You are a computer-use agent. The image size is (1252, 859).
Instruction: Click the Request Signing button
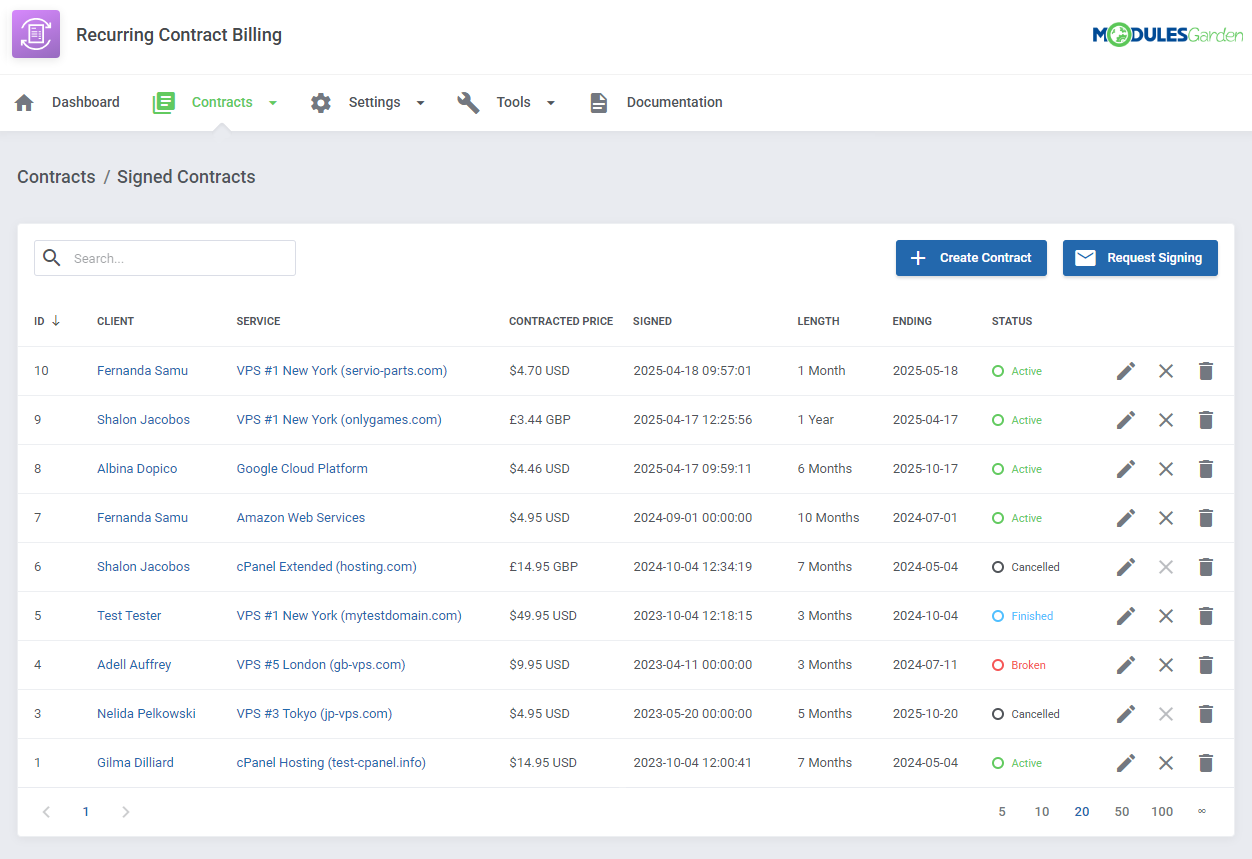1140,258
